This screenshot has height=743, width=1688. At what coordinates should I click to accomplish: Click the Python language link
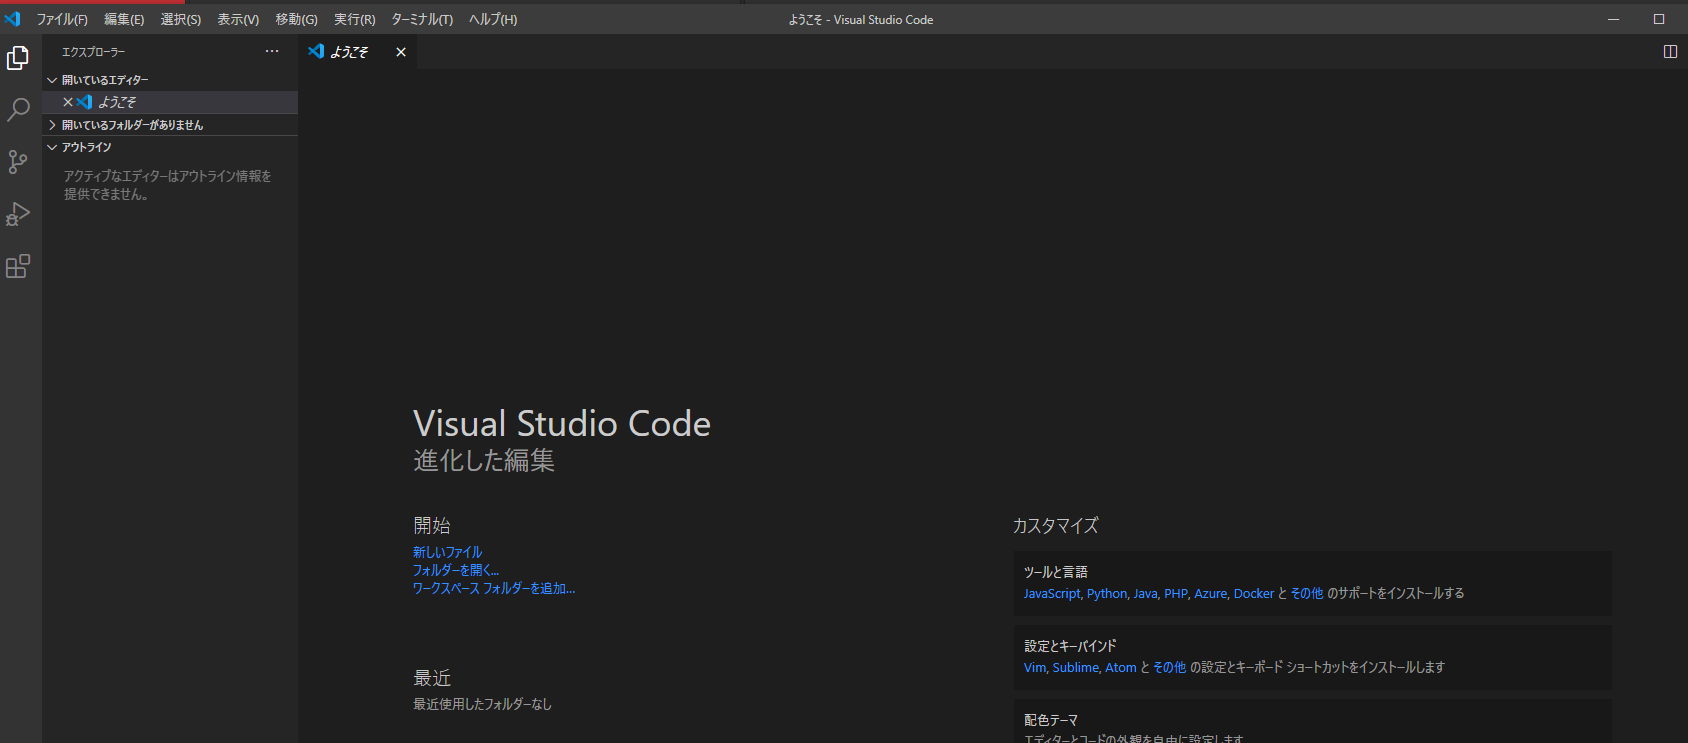1107,594
